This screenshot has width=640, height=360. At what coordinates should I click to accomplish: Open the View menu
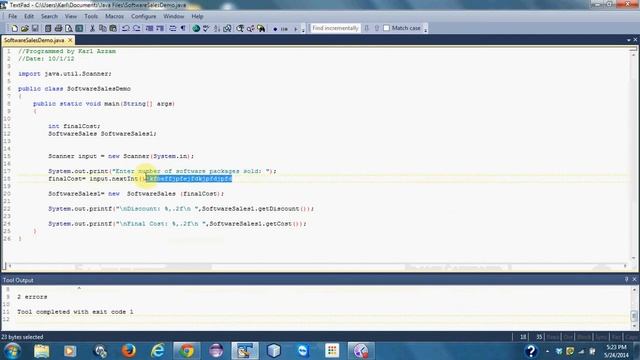pyautogui.click(x=71, y=16)
